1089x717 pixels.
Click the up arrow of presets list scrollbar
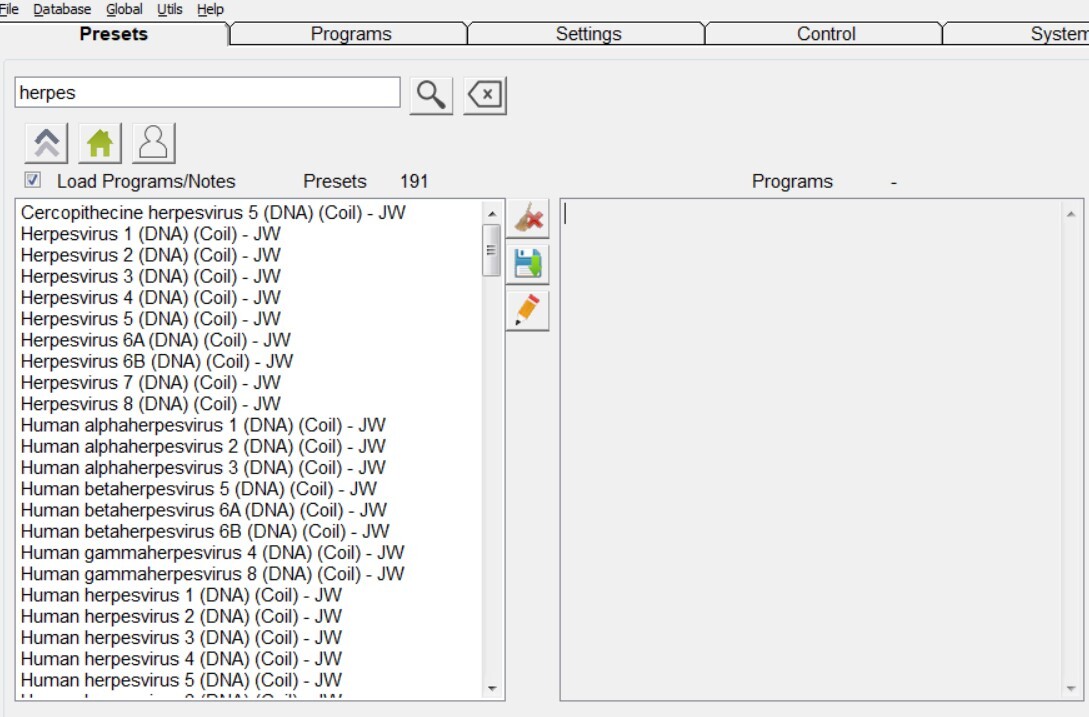[492, 213]
